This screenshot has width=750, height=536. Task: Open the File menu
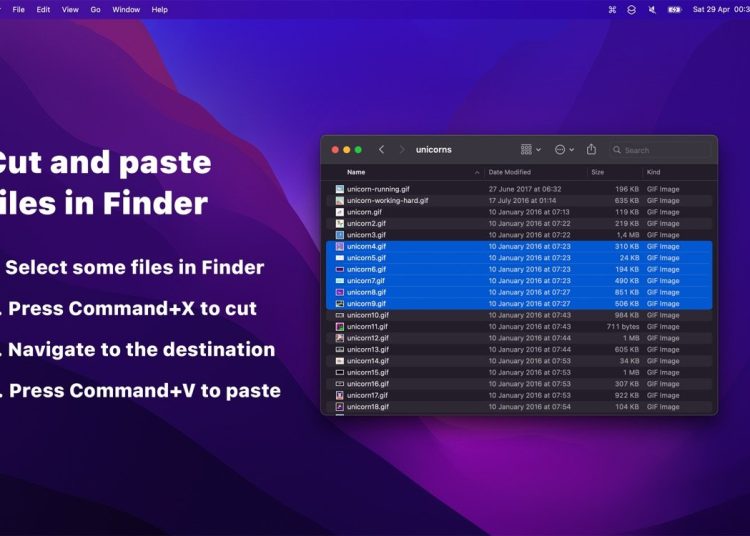(18, 9)
